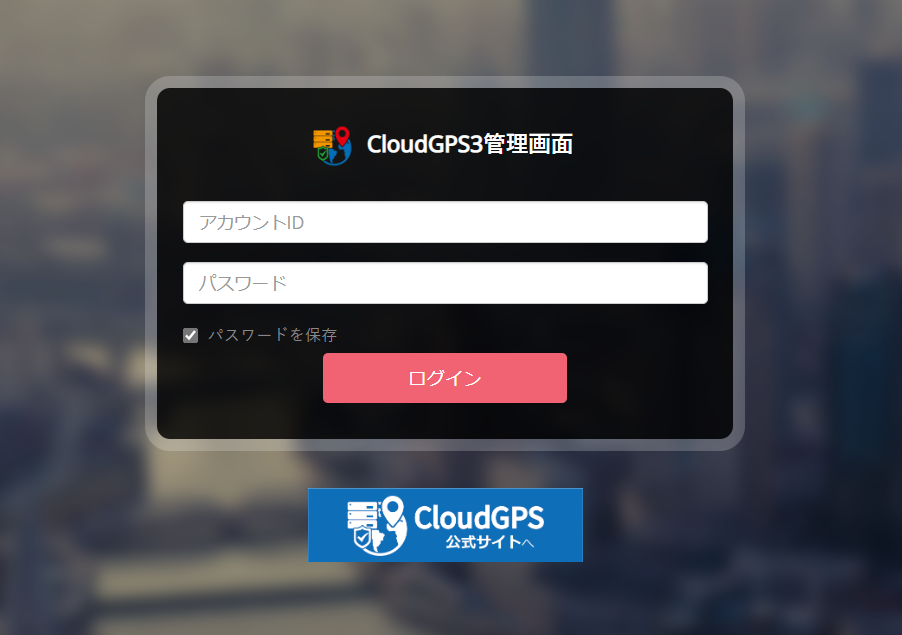The image size is (902, 635).
Task: Click the green shield in header logo
Action: click(323, 154)
